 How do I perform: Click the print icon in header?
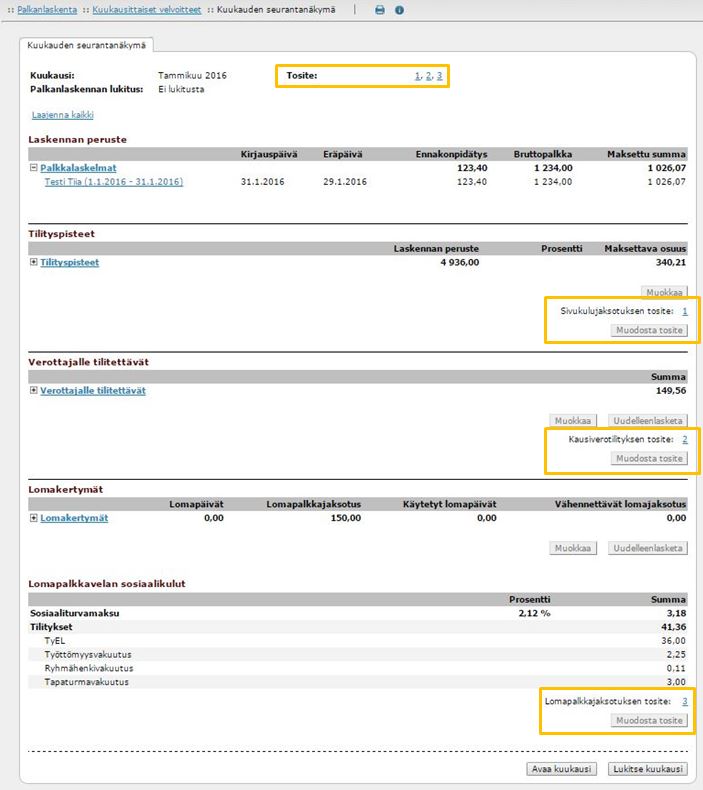380,10
